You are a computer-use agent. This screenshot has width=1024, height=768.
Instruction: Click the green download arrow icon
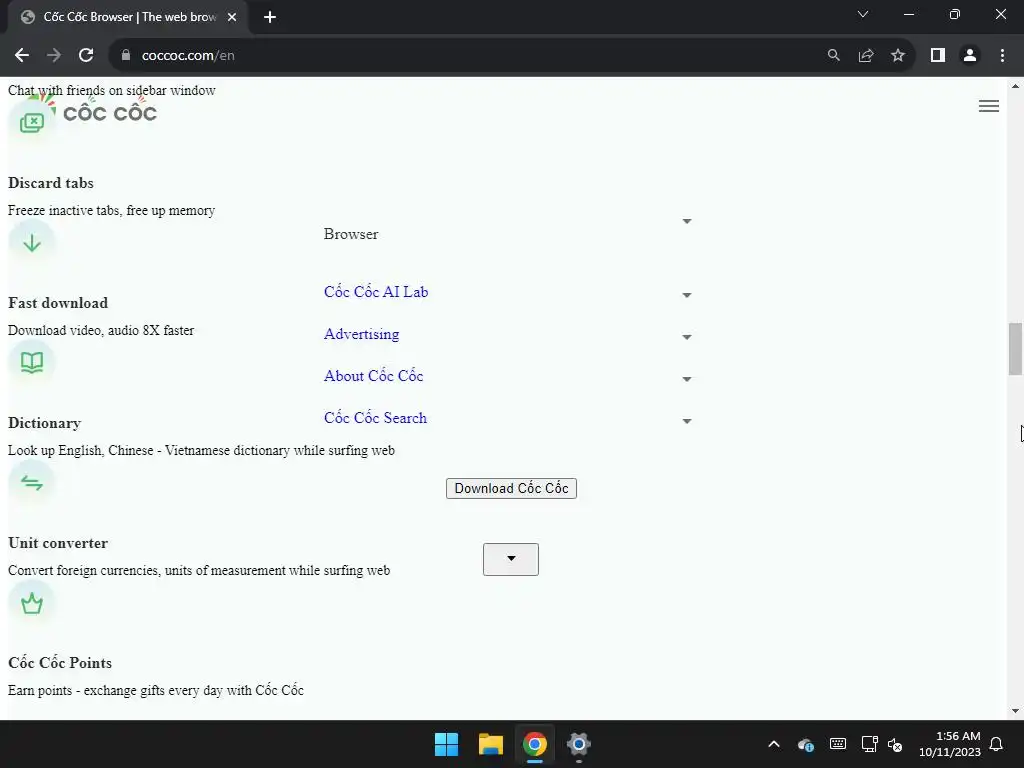tap(31, 243)
